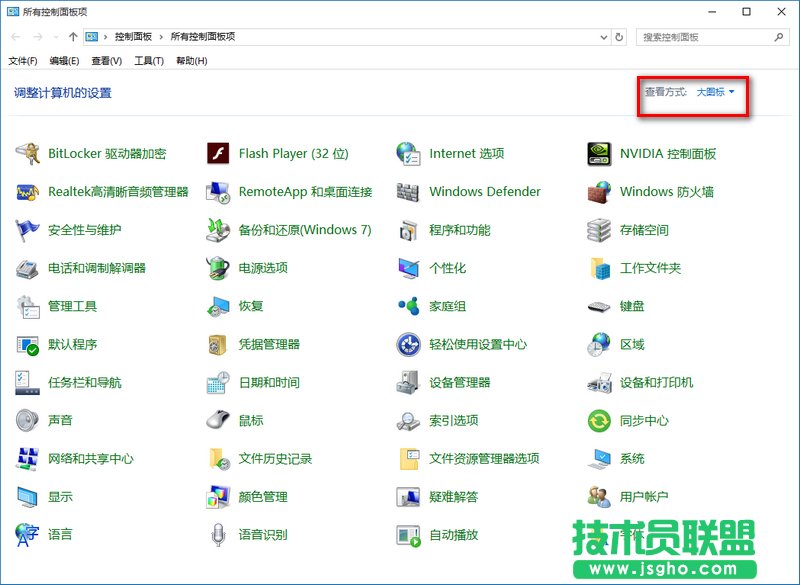Launch Windows Defender from Control Panel
Screen dimensions: 800x585
tap(484, 191)
